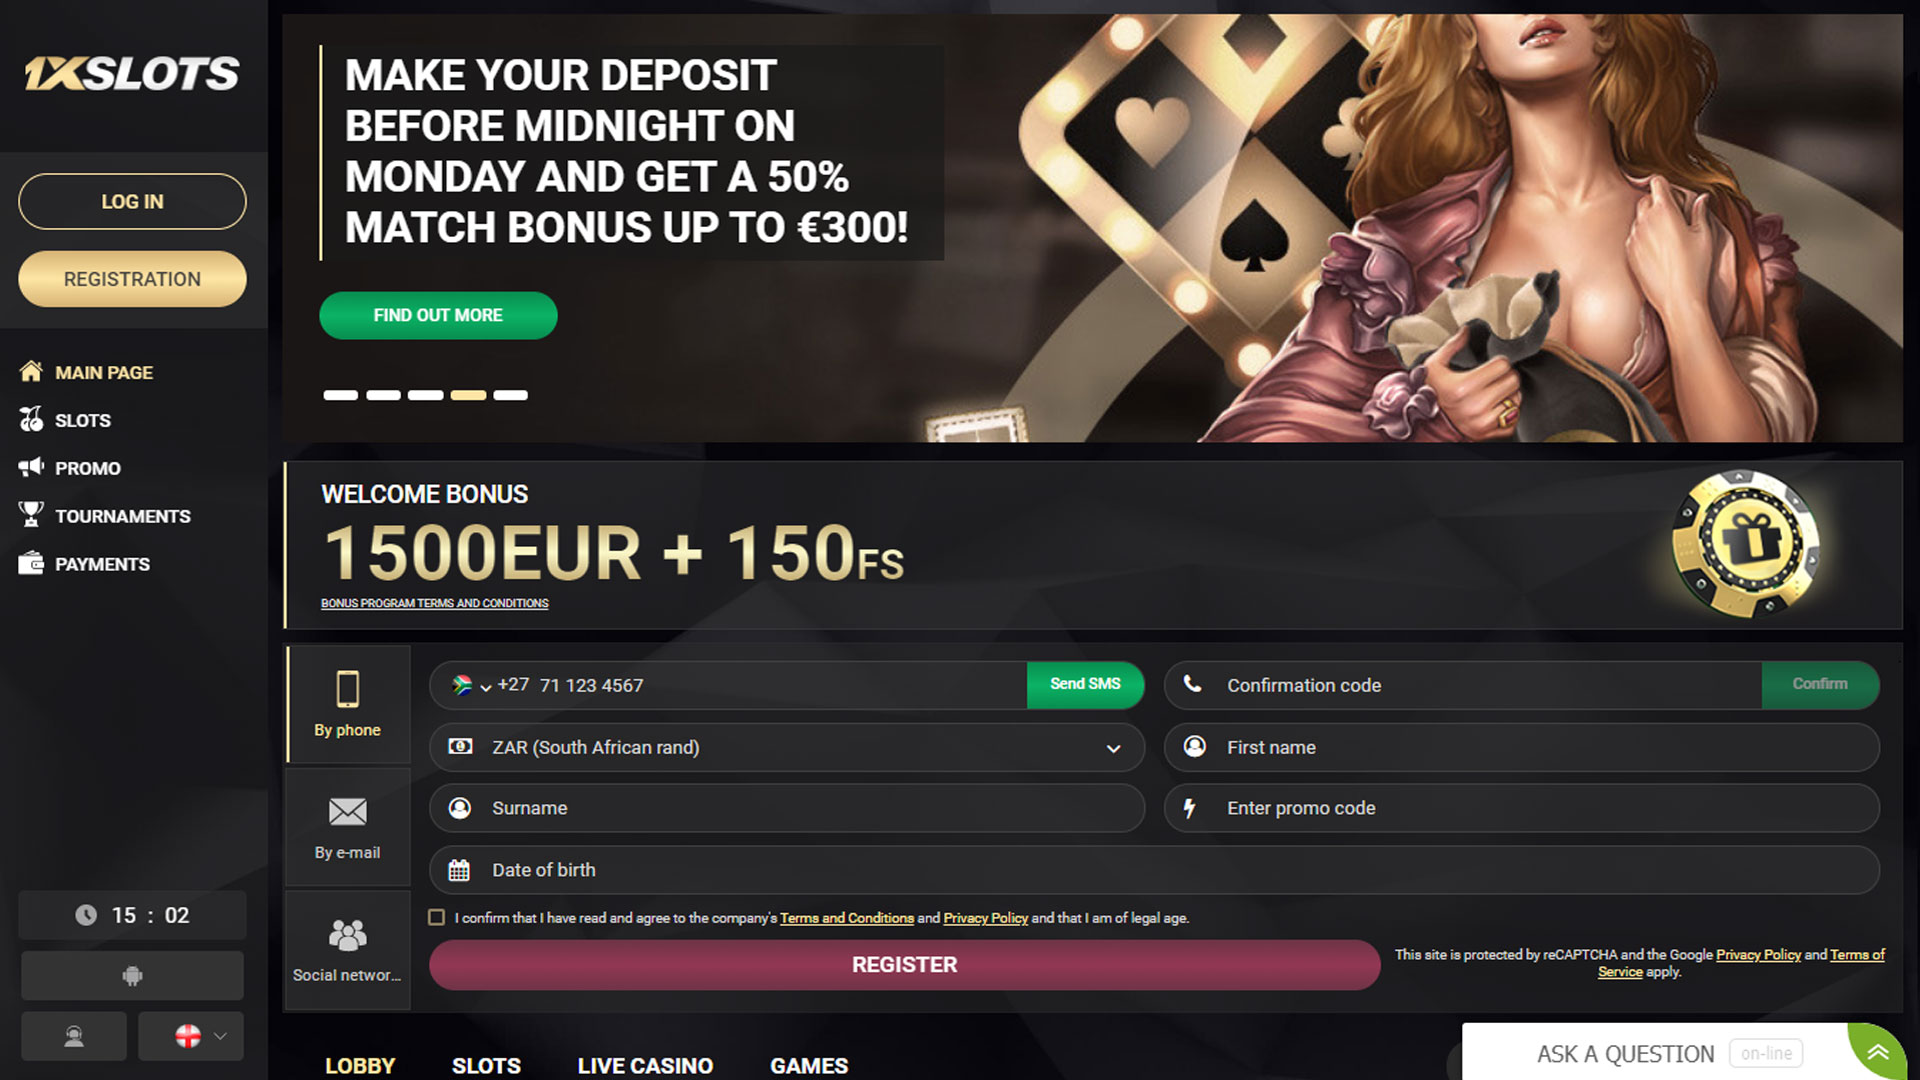Image resolution: width=1920 pixels, height=1080 pixels.
Task: Select the By e-mail envelope icon
Action: tap(348, 811)
